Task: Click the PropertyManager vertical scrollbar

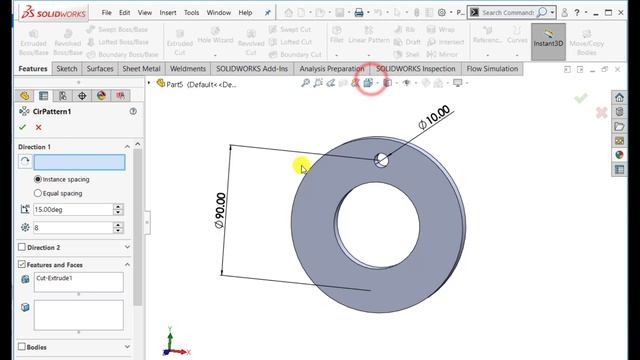Action: click(x=138, y=227)
